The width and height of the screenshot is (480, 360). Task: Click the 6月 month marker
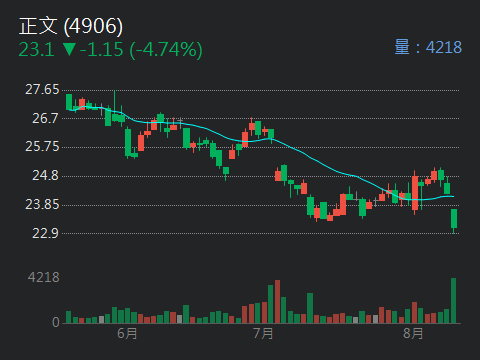127,333
